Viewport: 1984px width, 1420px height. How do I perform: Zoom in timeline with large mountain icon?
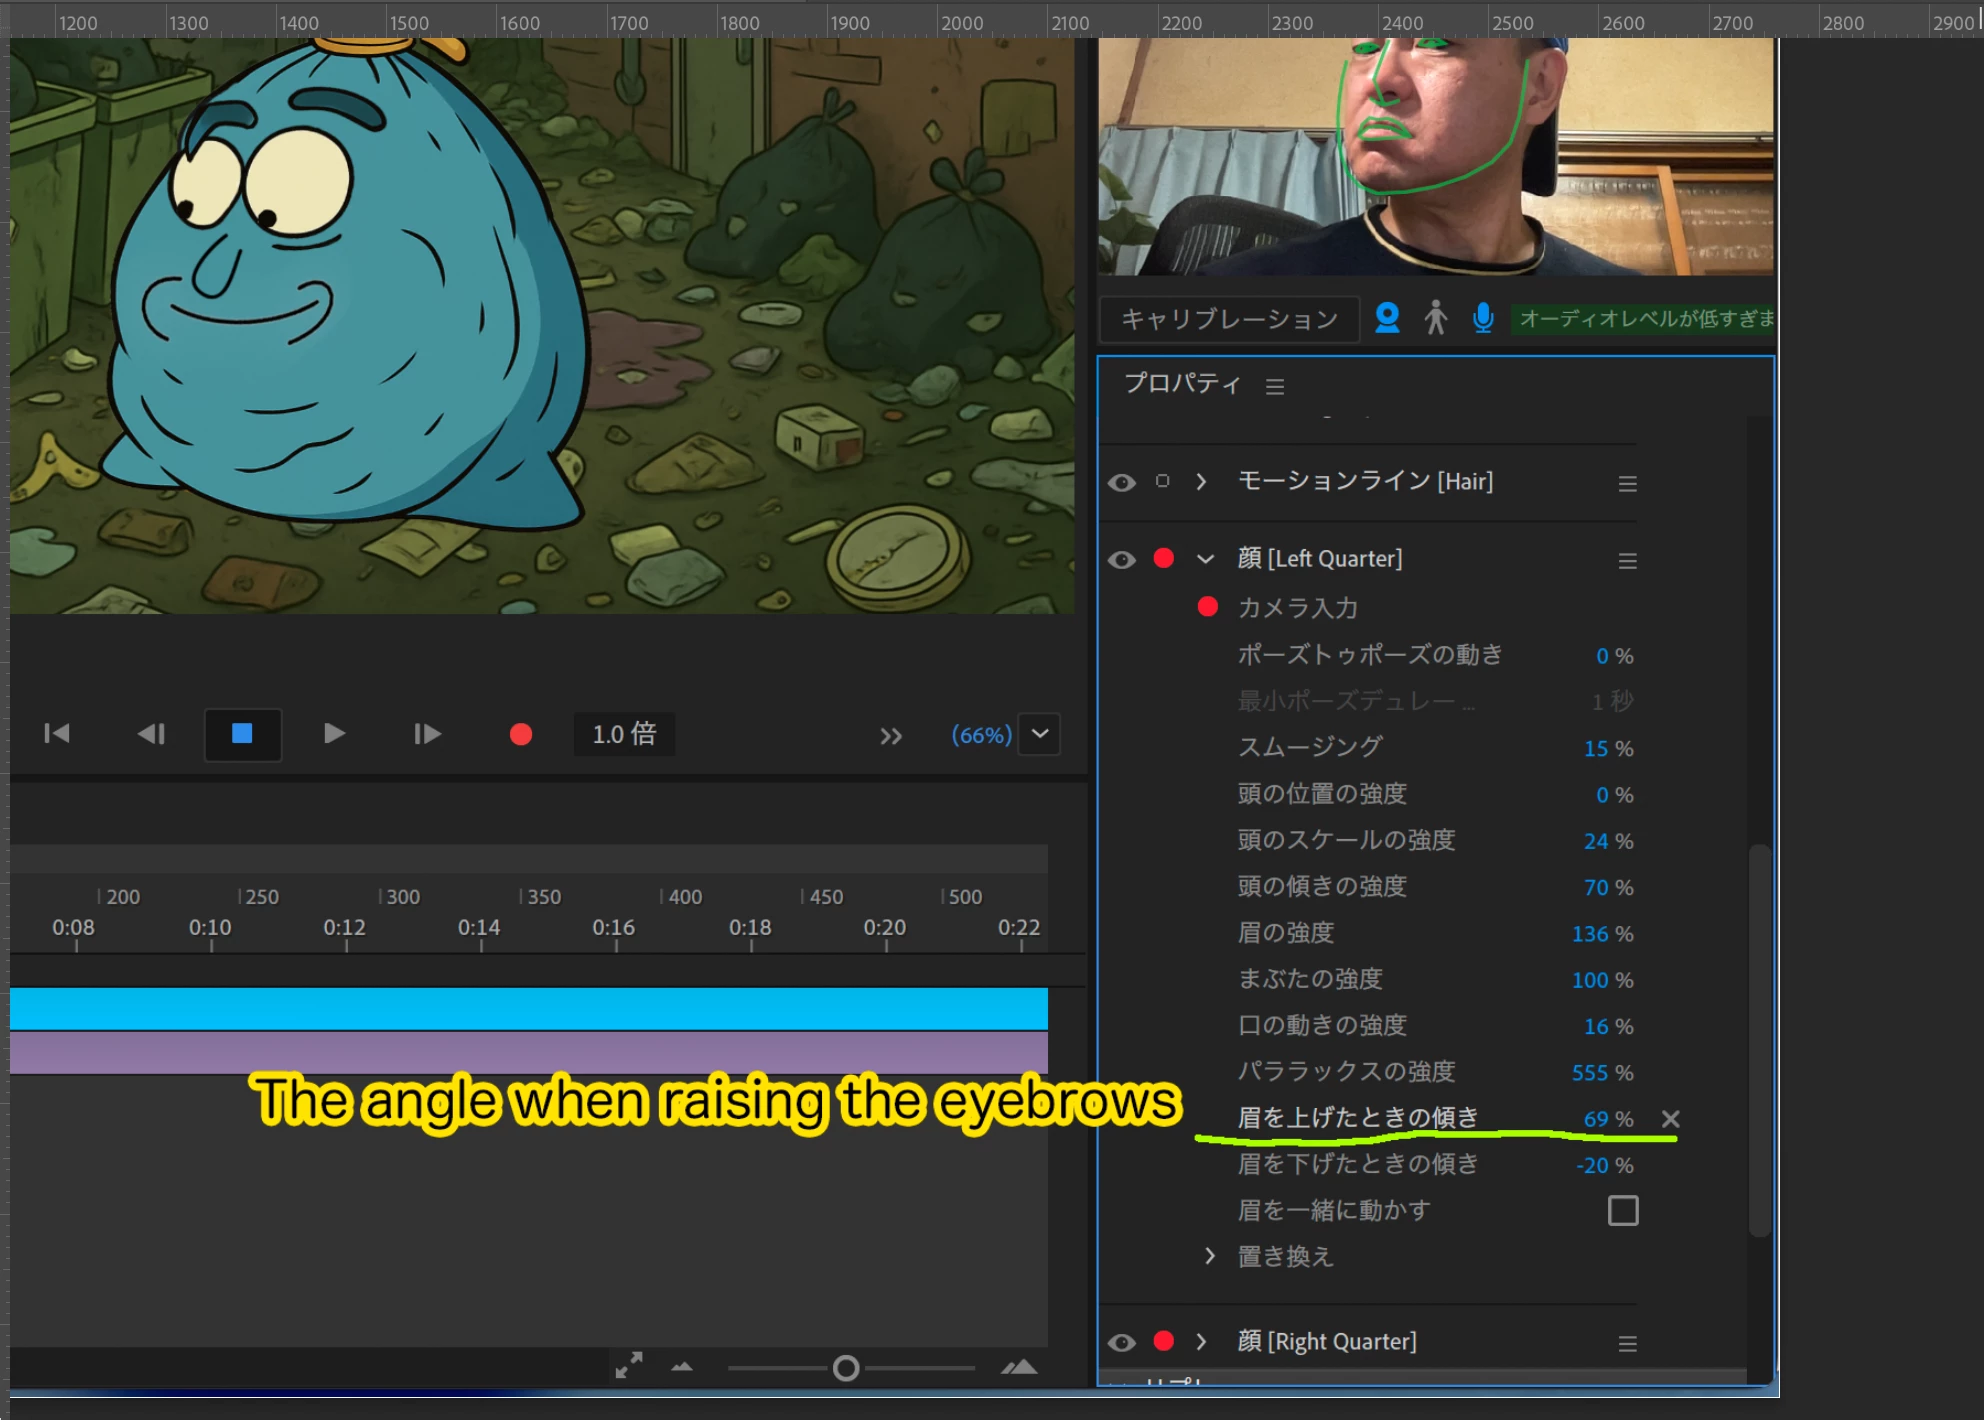coord(1019,1367)
